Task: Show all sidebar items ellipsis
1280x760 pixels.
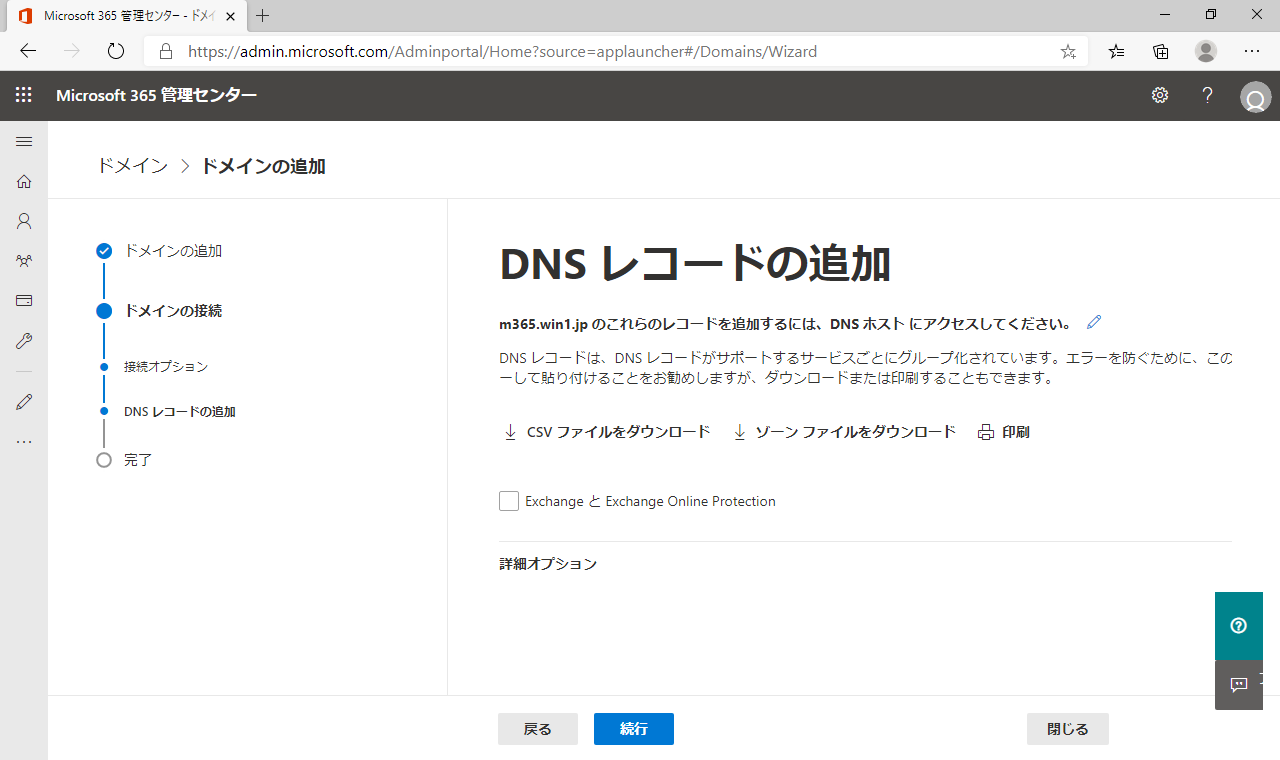Action: pos(24,441)
